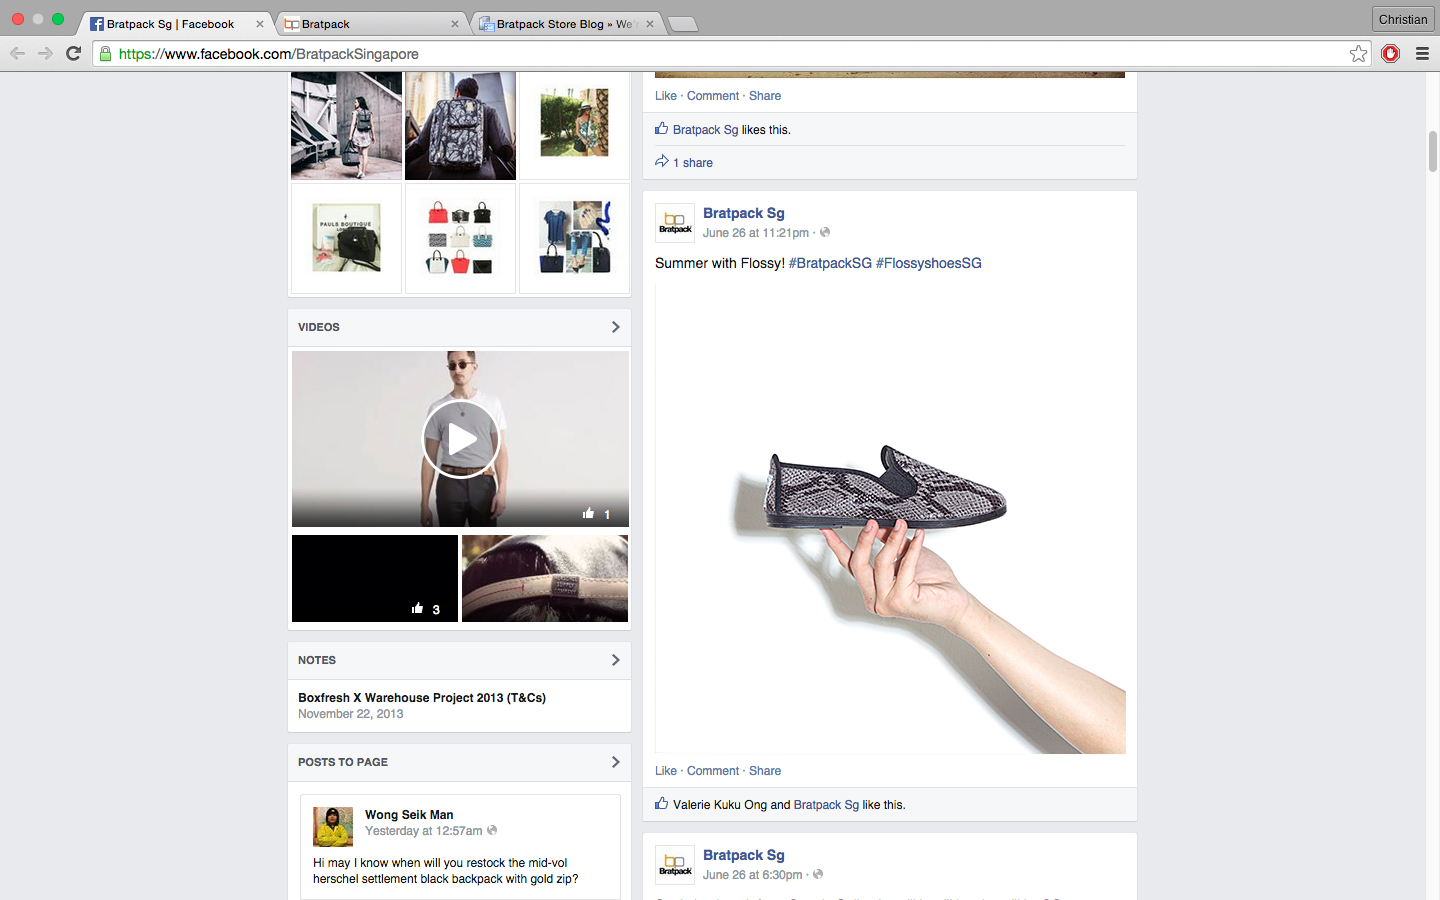
Task: Click the #FlossyshoesSG hashtag
Action: (x=929, y=263)
